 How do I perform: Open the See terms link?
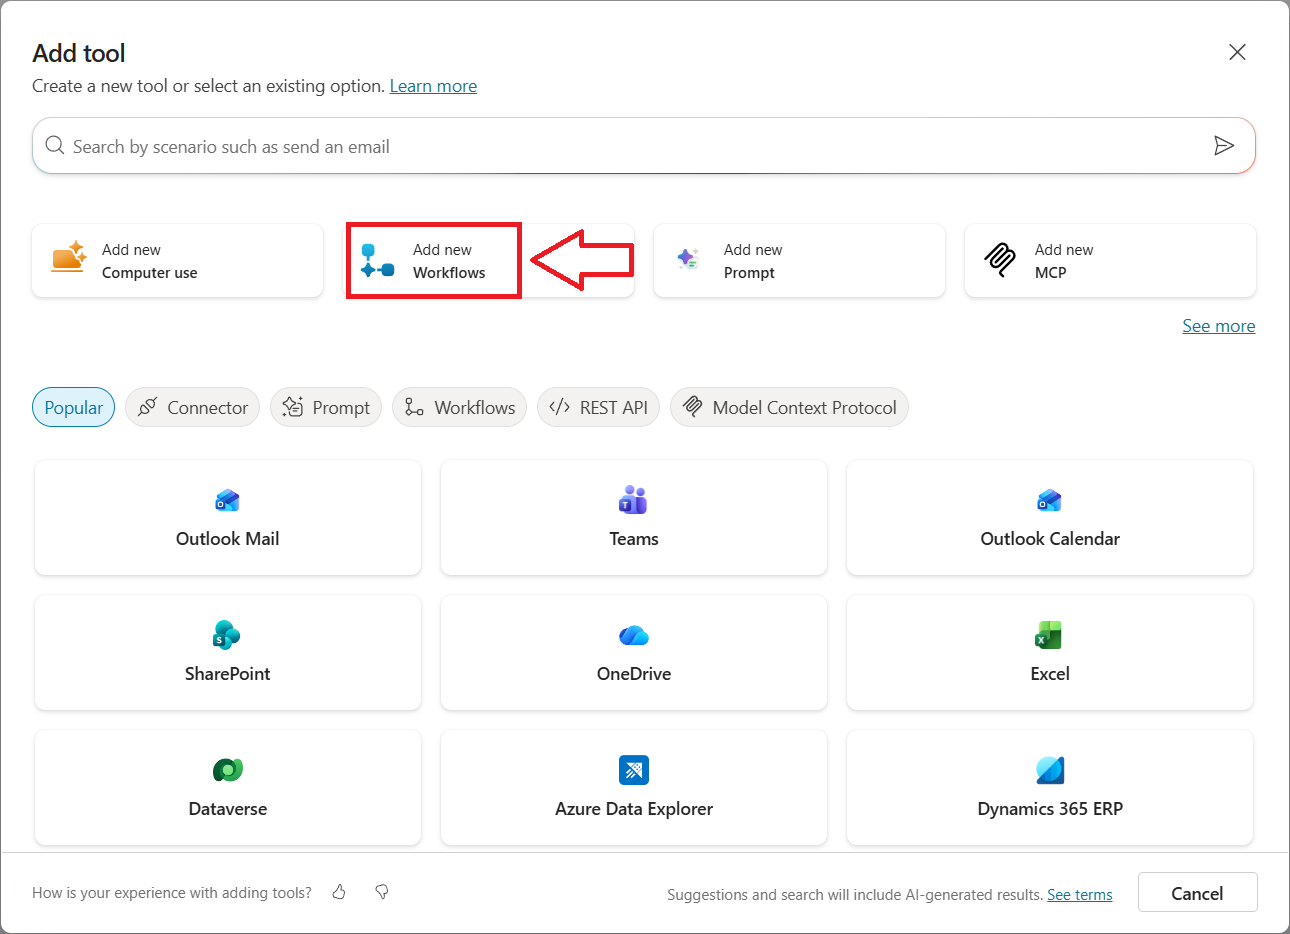1079,895
